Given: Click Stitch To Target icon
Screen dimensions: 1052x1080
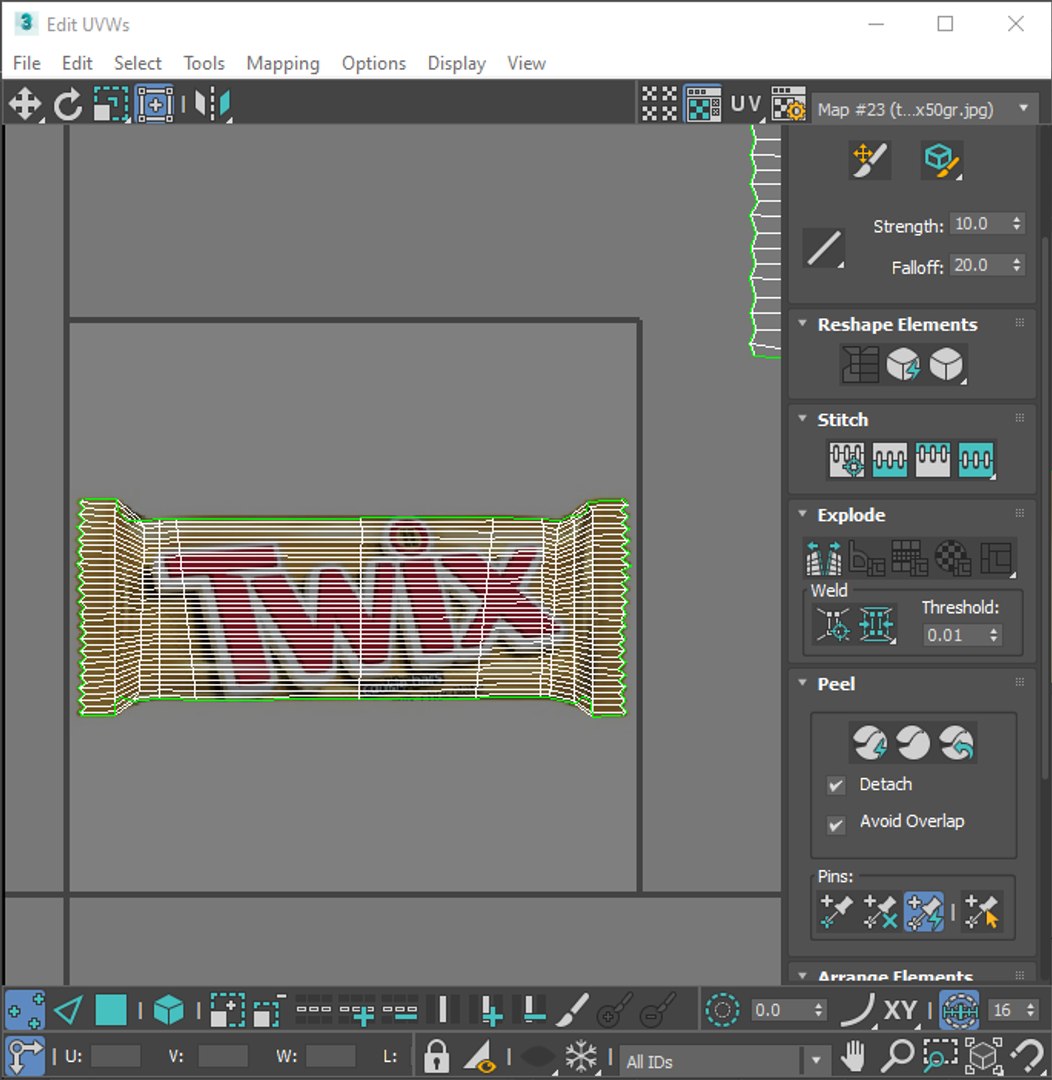Looking at the screenshot, I should [847, 459].
